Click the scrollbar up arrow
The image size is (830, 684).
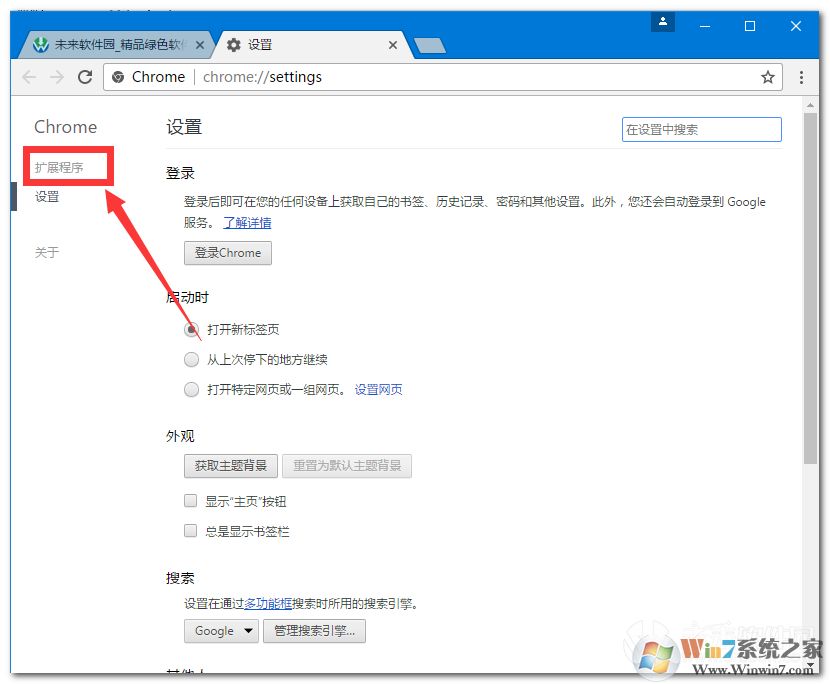click(810, 105)
